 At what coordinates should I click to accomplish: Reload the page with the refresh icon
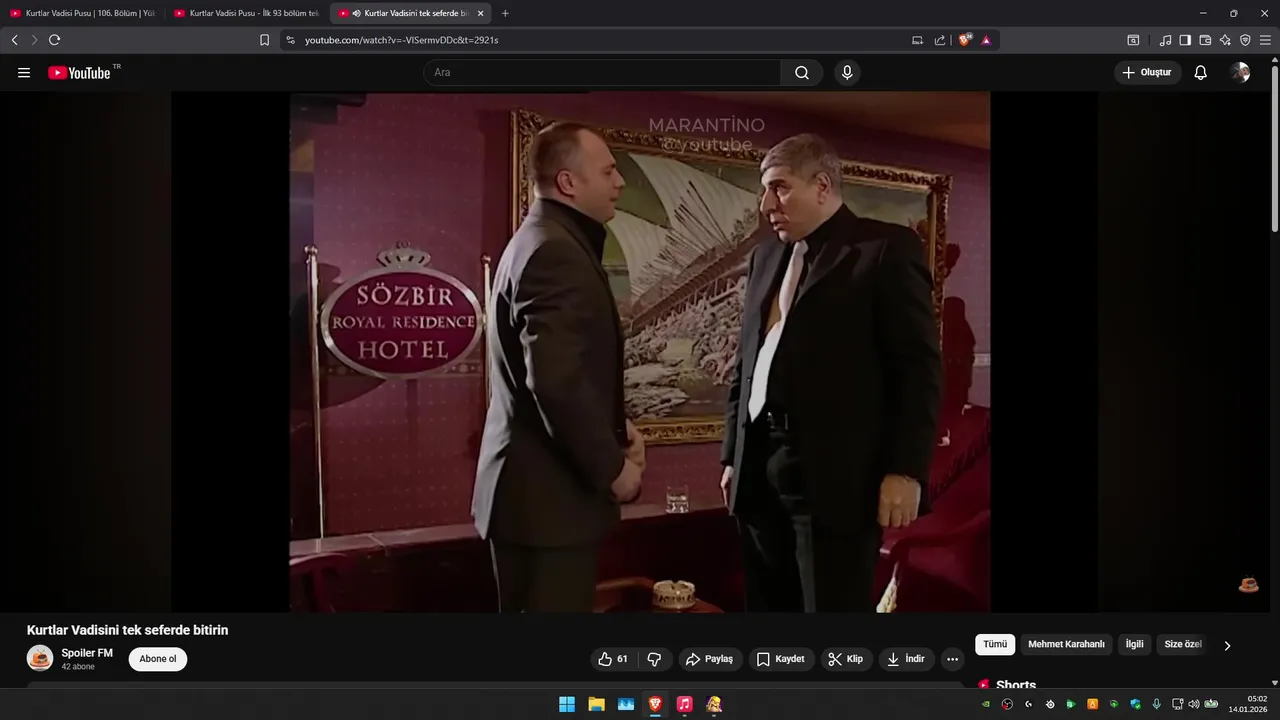(x=55, y=40)
